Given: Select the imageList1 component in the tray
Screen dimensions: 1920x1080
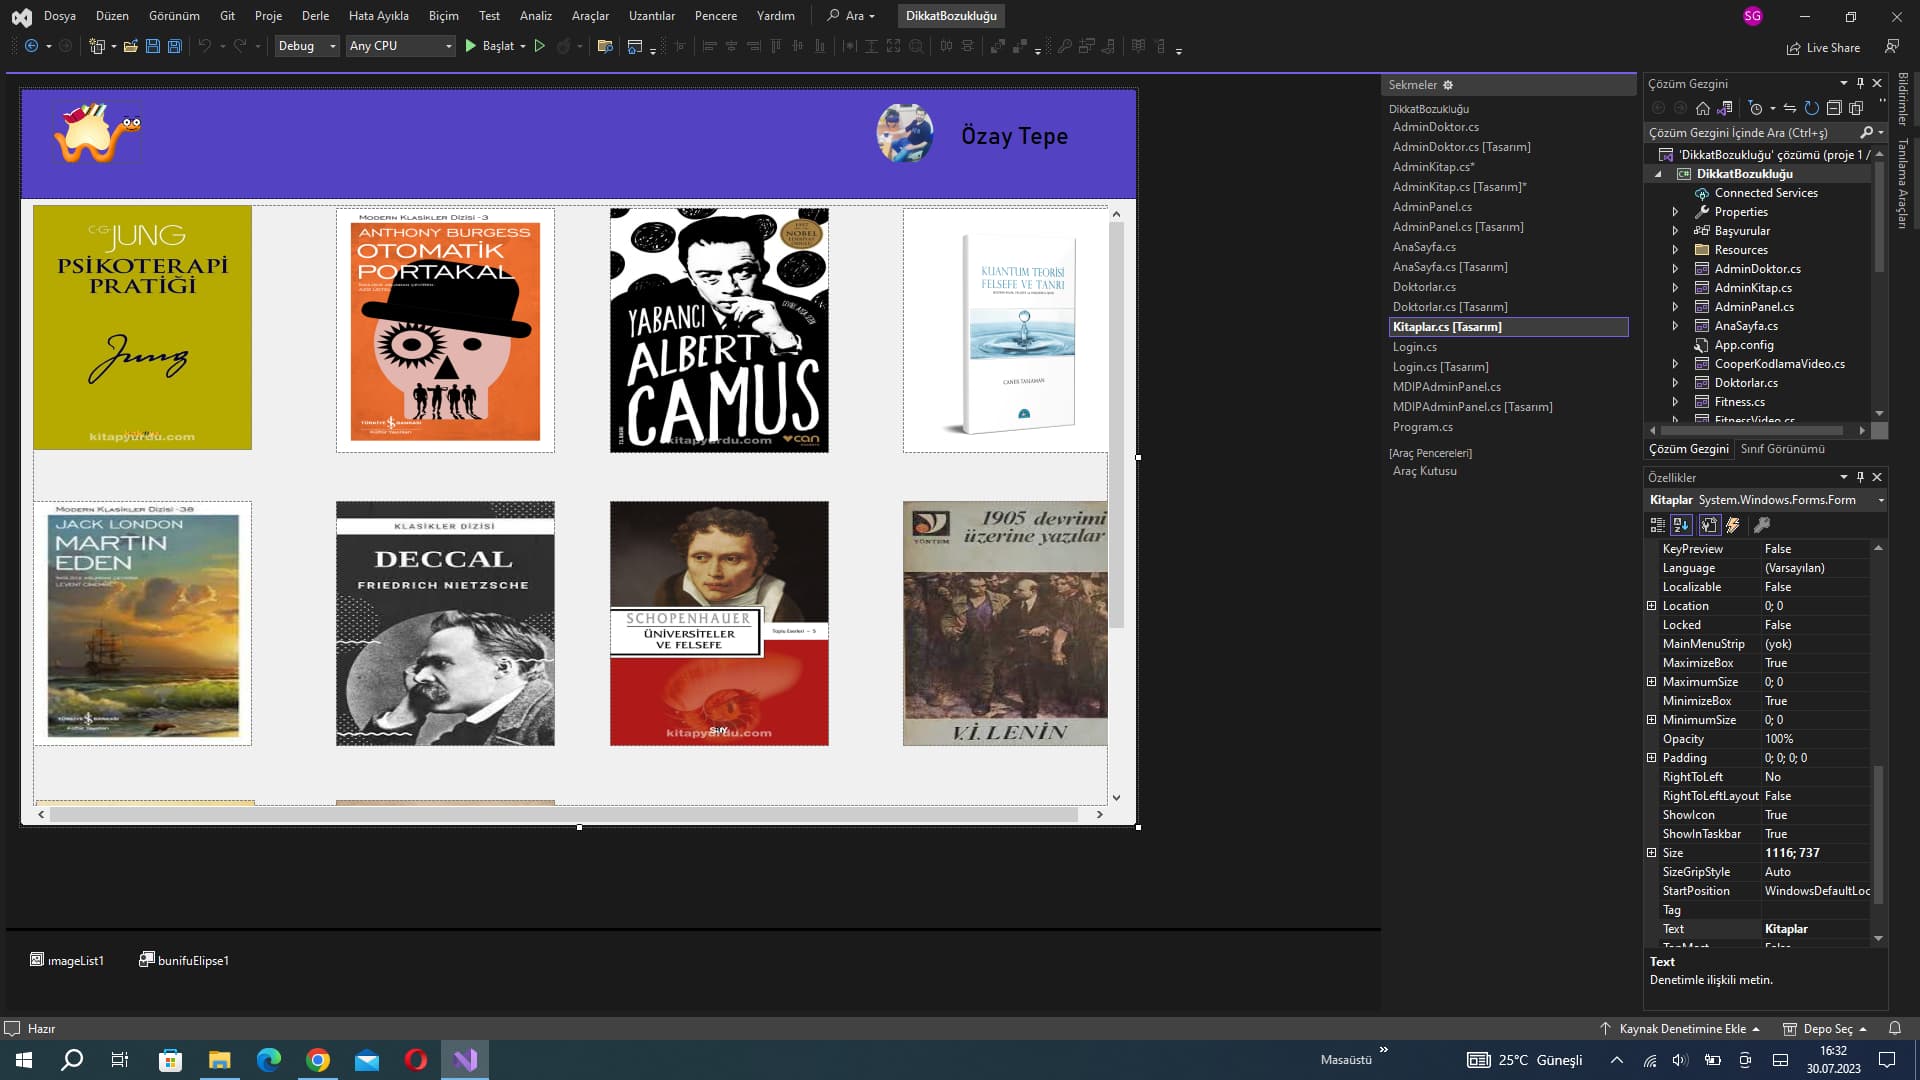Looking at the screenshot, I should point(67,960).
